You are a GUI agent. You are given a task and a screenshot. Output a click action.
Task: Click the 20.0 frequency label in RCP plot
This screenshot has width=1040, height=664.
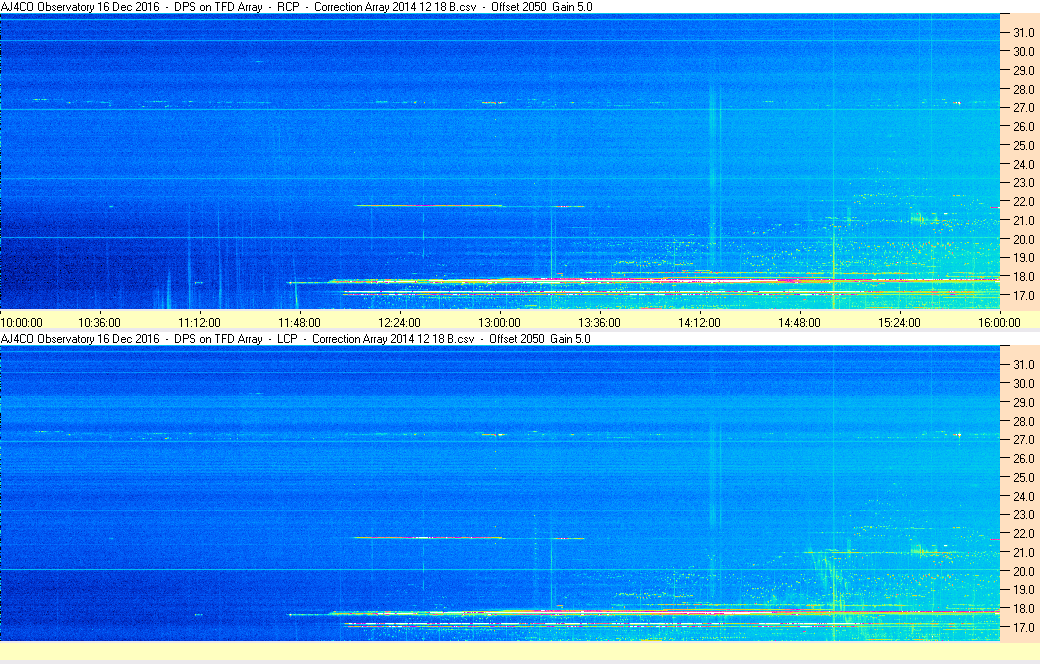(1023, 239)
